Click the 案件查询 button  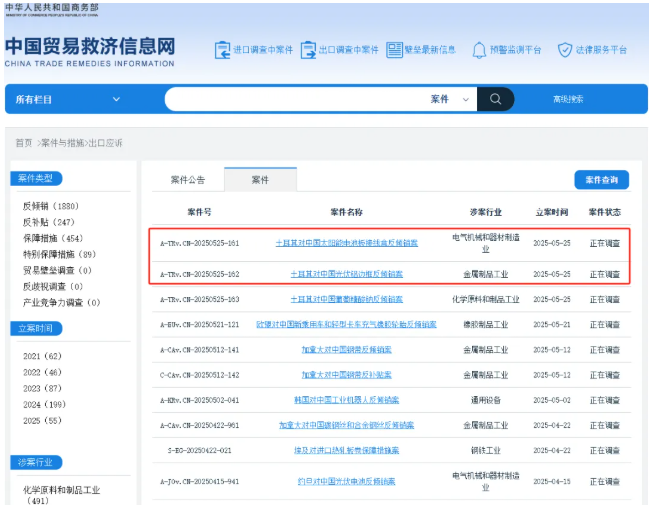click(601, 180)
